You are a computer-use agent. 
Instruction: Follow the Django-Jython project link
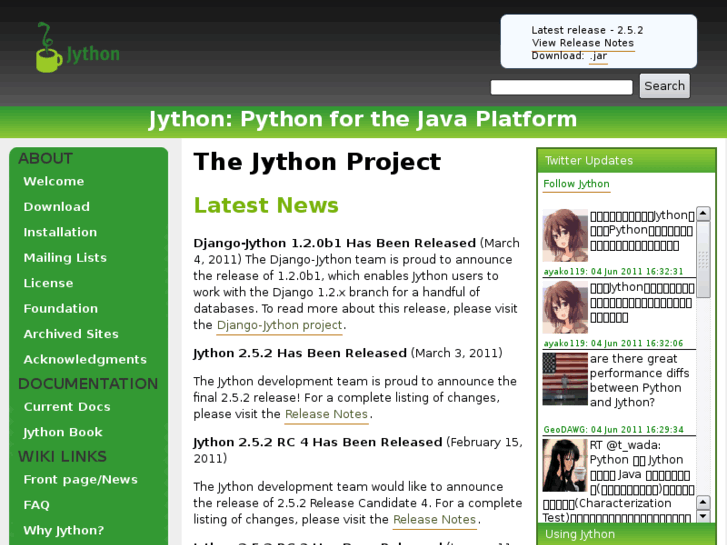point(280,325)
